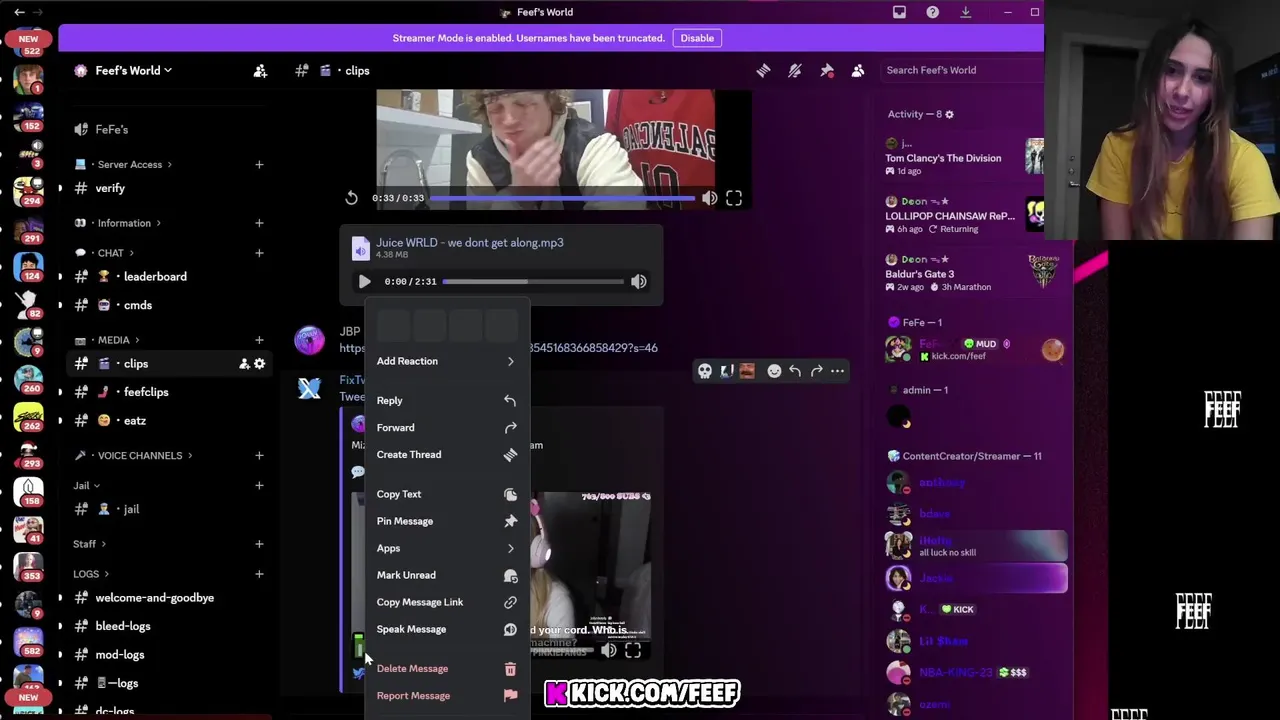Viewport: 1280px width, 720px height.
Task: Select Mark Unread menu item
Action: [x=446, y=575]
